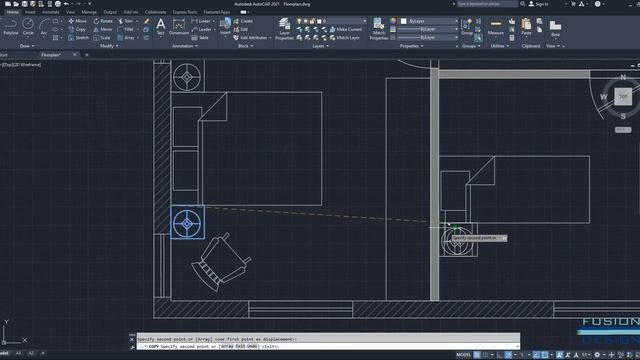This screenshot has height=360, width=640.
Task: Expand the Utilities panel
Action: tap(500, 46)
